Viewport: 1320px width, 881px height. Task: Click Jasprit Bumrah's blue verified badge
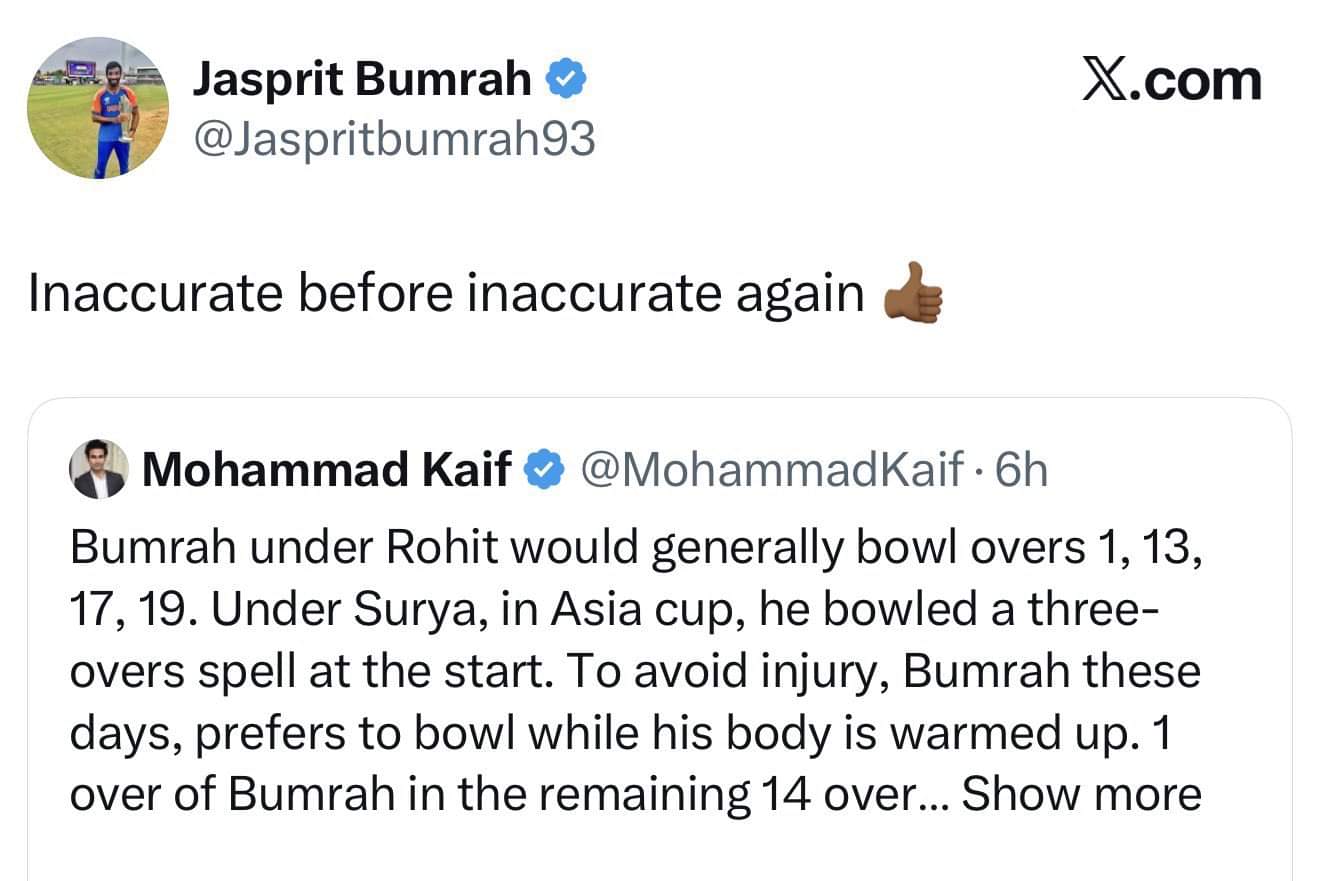click(566, 79)
